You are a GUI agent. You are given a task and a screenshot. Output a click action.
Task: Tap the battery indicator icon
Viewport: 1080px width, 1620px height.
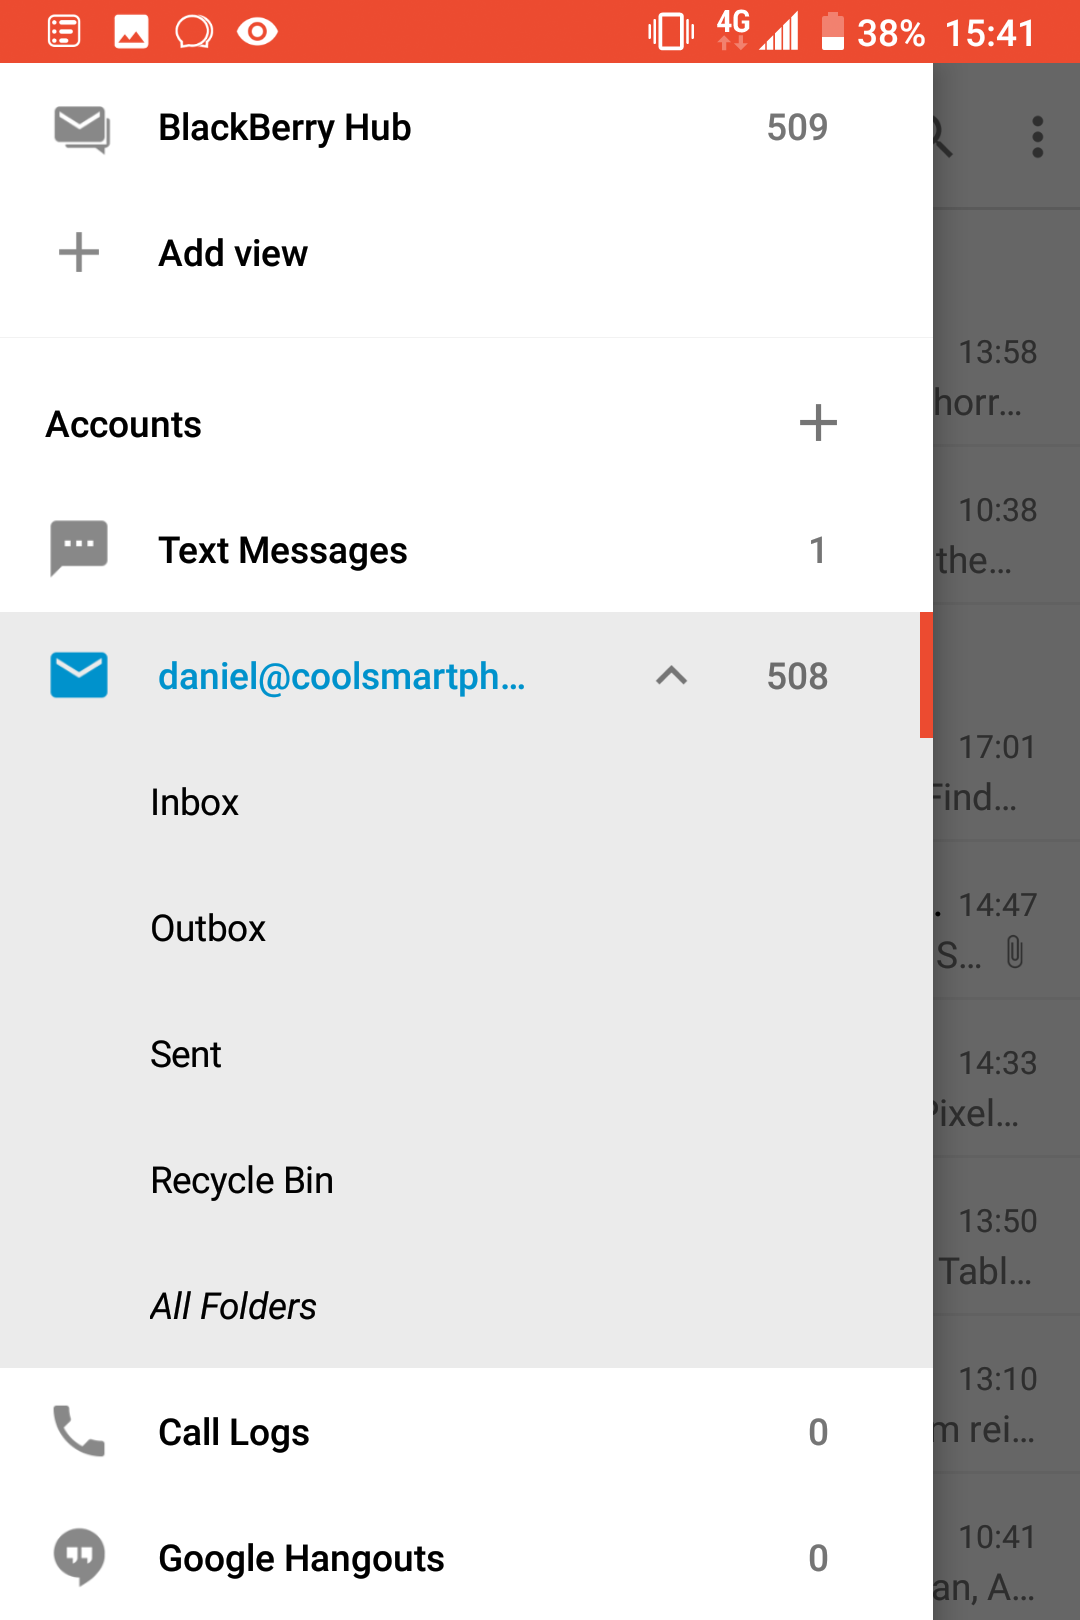coord(832,32)
